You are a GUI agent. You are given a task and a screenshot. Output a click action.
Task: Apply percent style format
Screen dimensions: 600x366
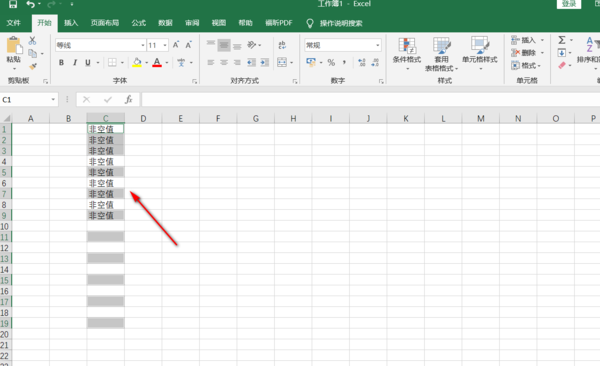click(x=331, y=62)
